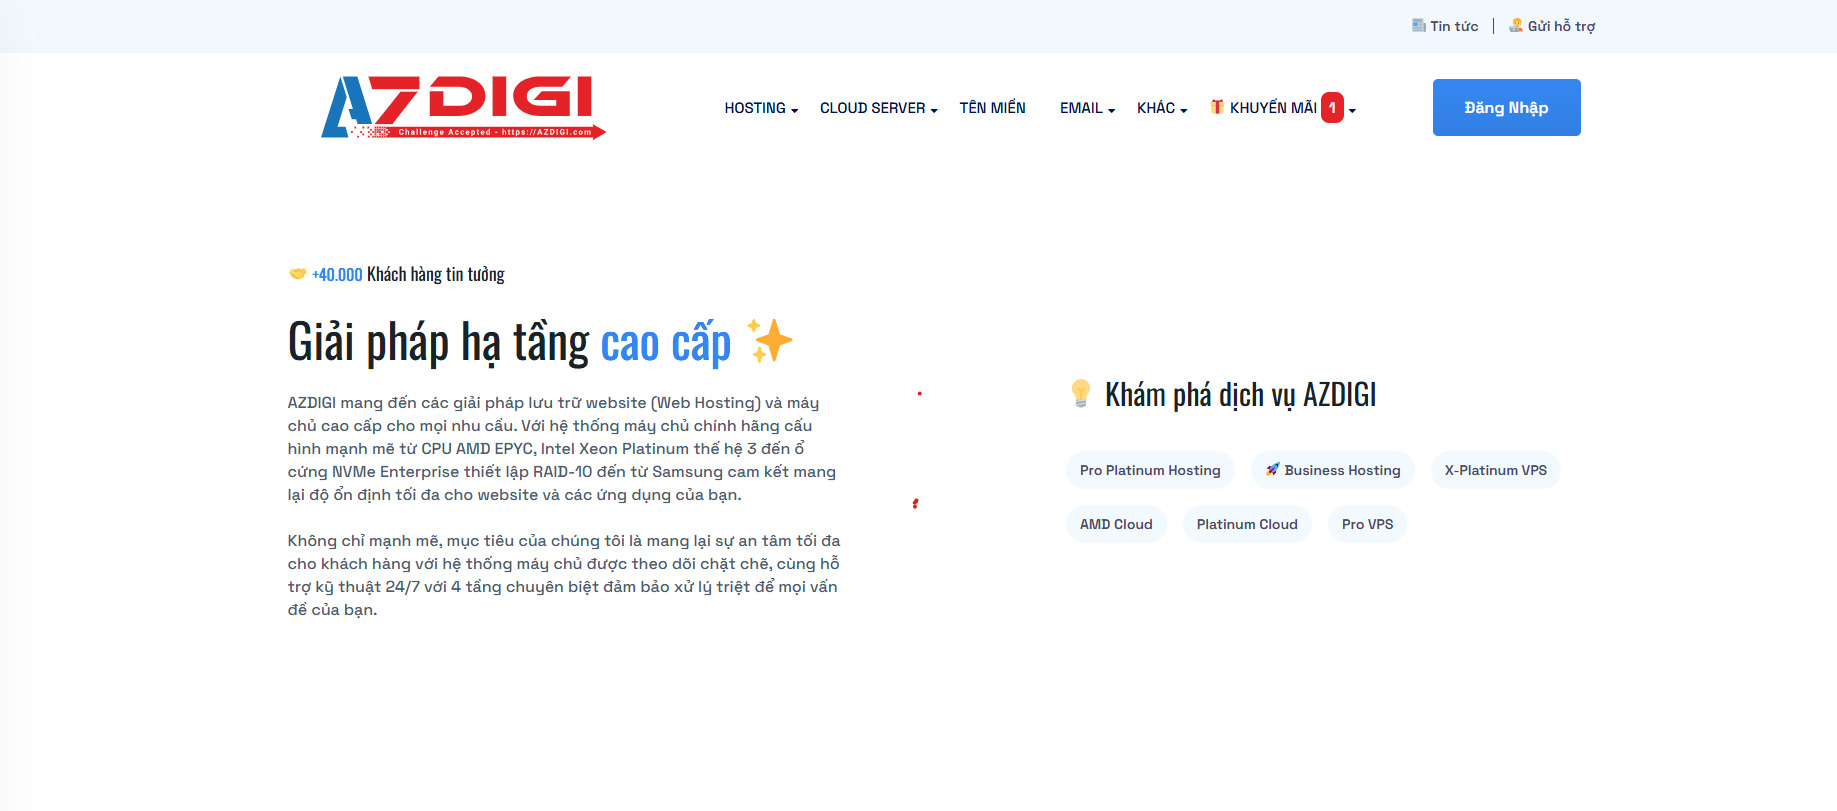Click the support agent icon beside Gửi hỗ trợ
1837x811 pixels.
tap(1516, 25)
